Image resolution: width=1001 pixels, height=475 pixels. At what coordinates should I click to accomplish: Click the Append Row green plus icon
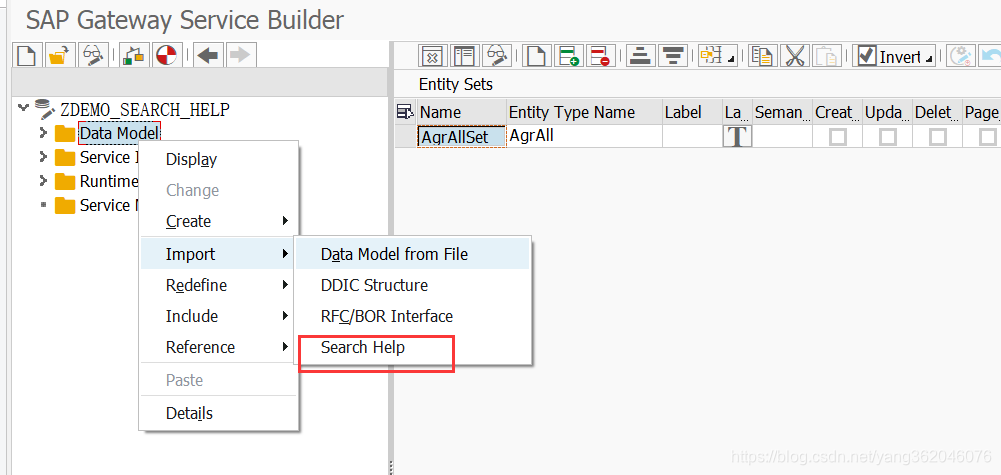pyautogui.click(x=568, y=56)
